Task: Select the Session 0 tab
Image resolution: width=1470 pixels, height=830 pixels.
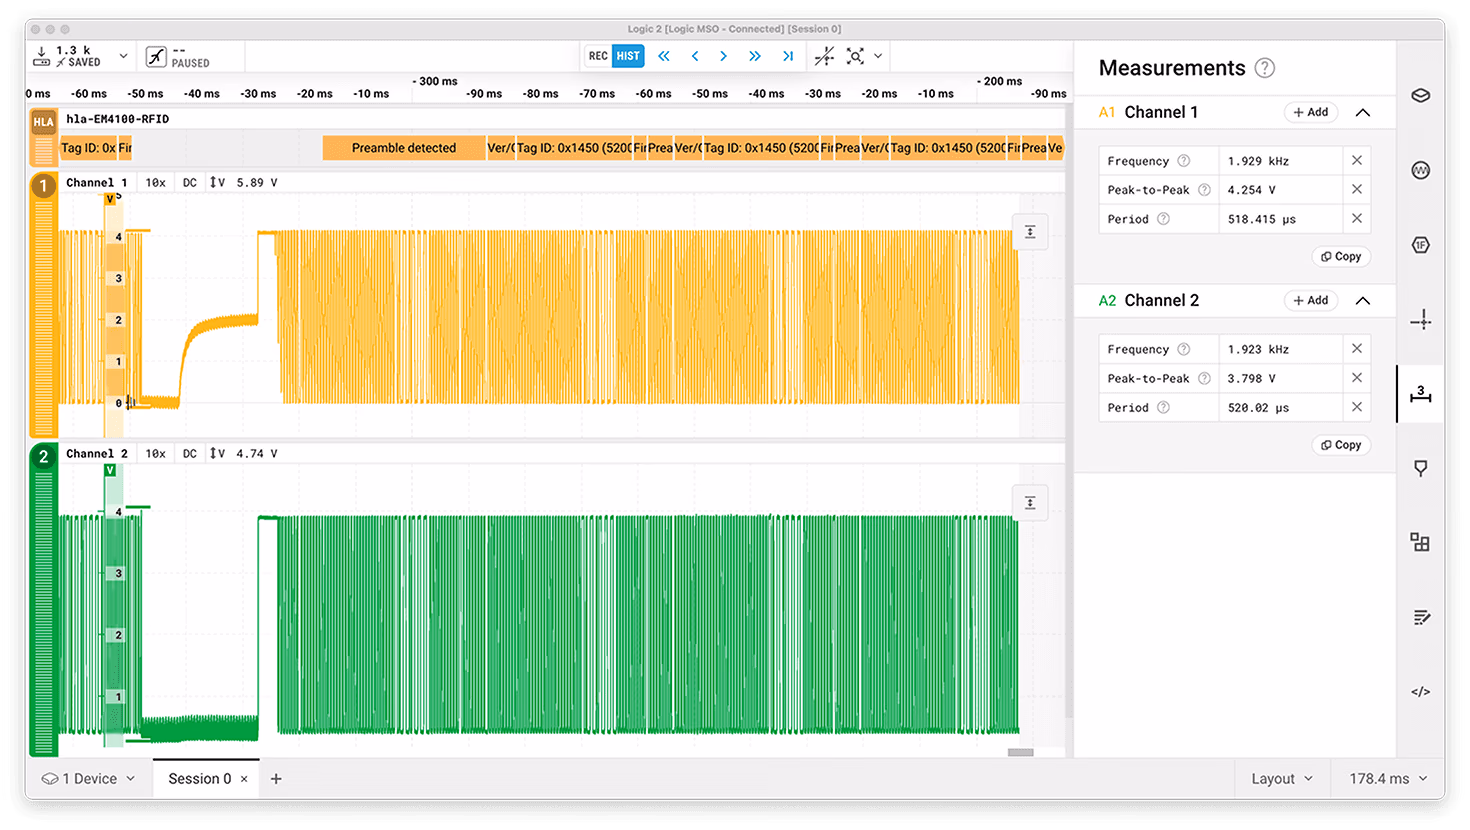Action: pyautogui.click(x=200, y=778)
